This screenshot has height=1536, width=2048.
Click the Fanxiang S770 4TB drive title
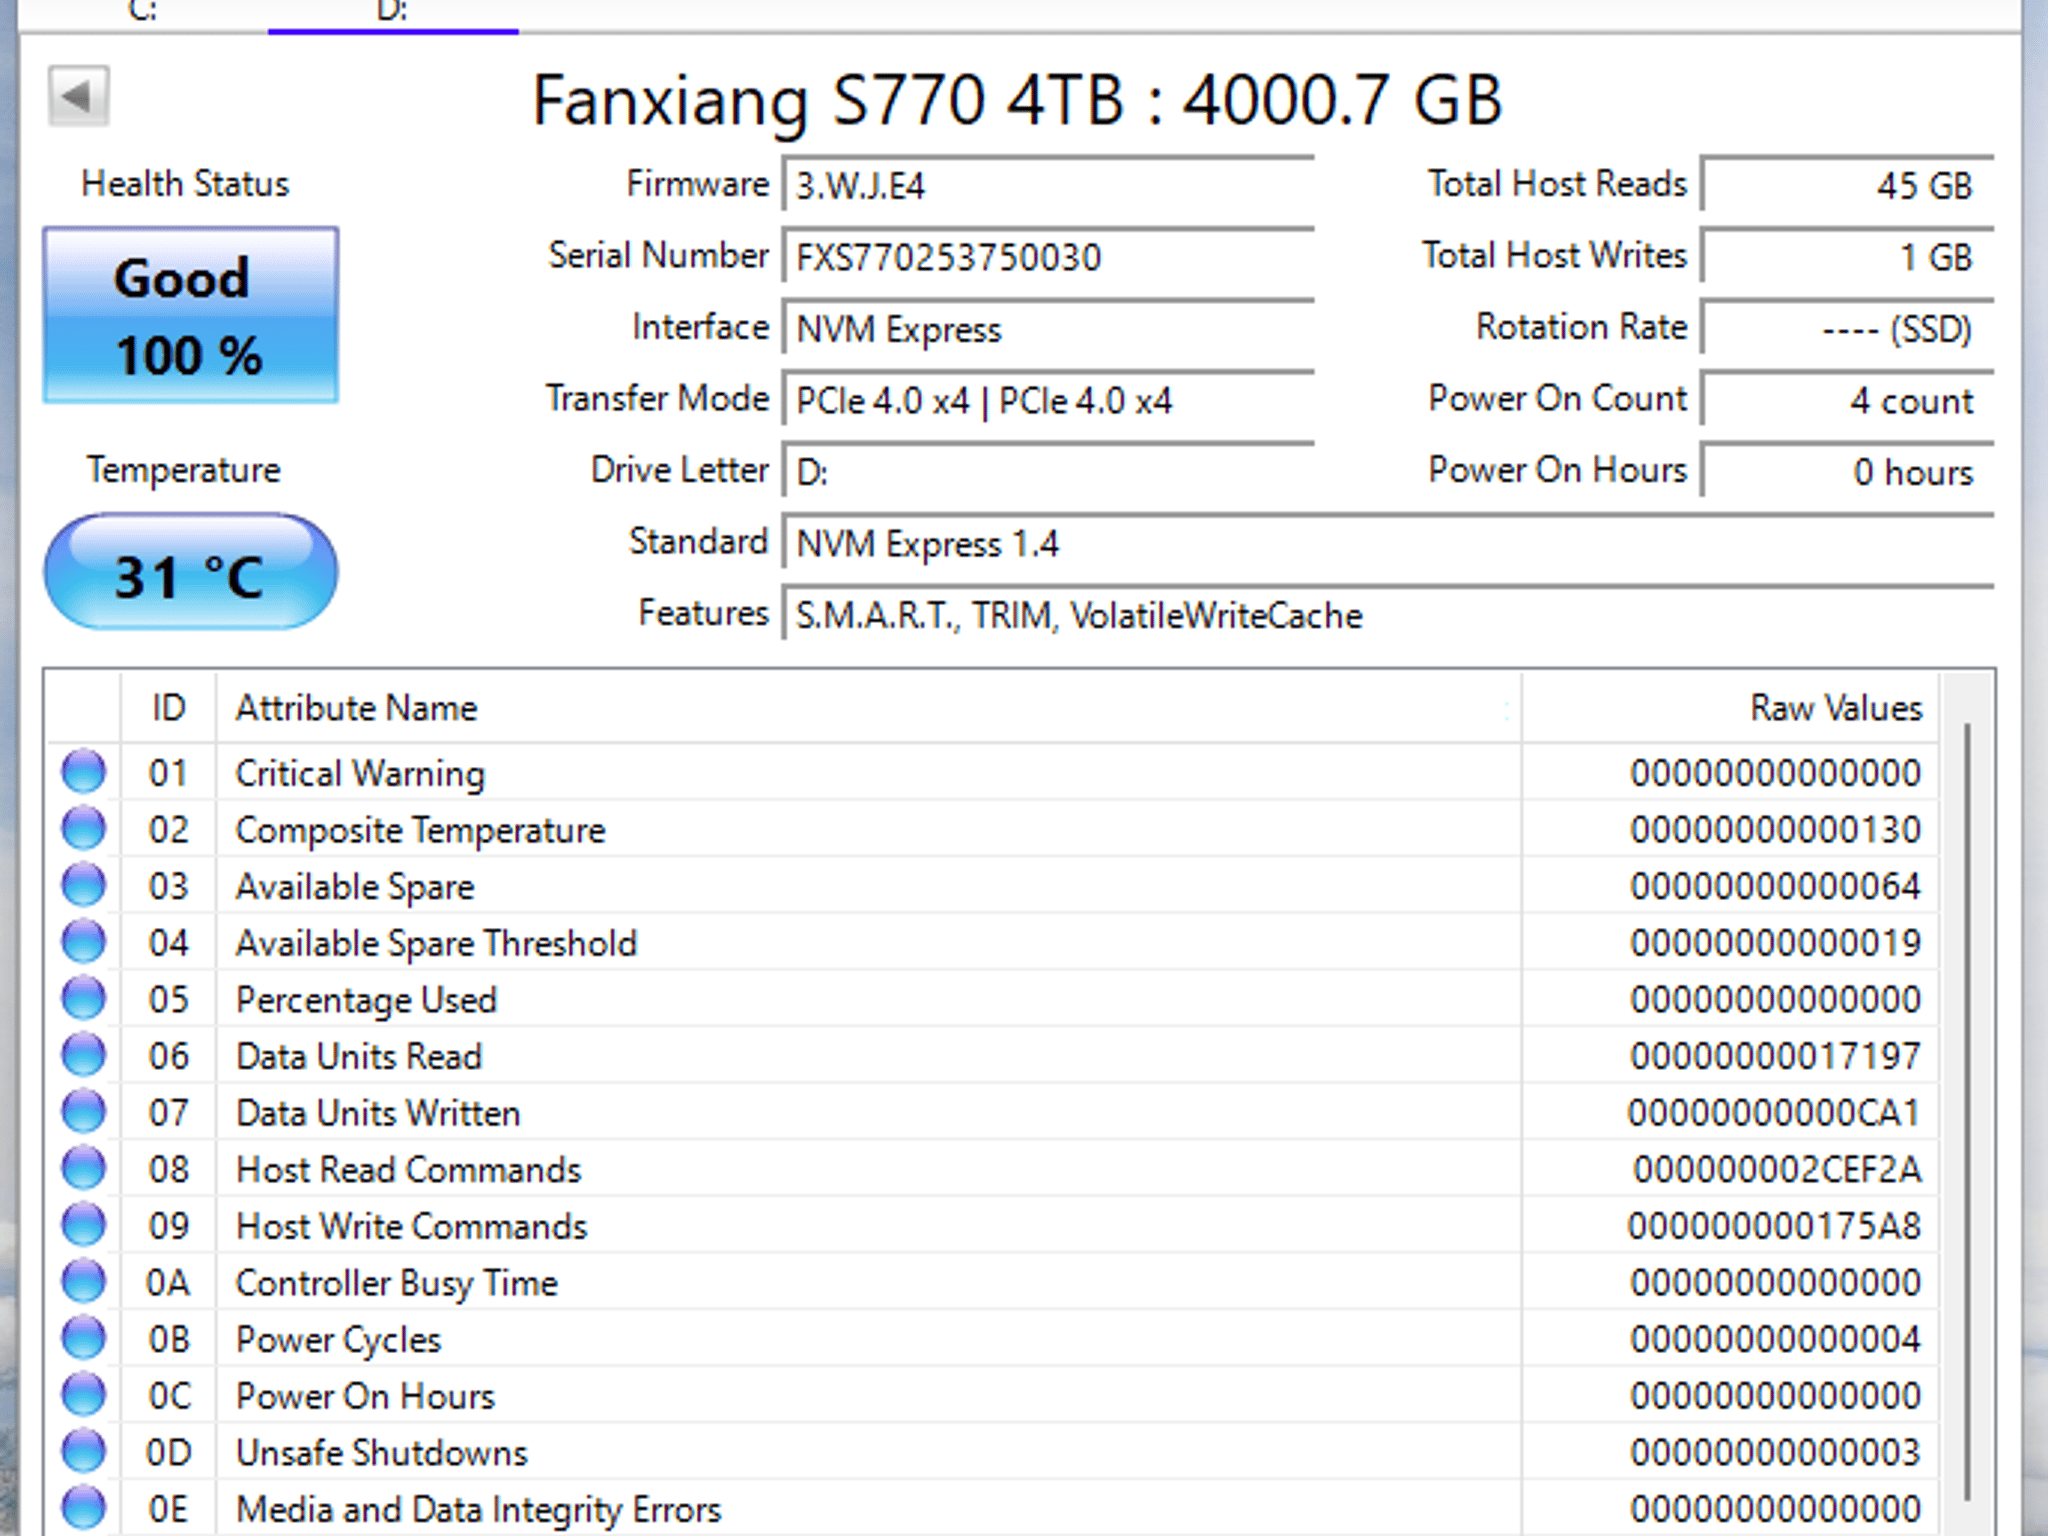click(x=1017, y=101)
